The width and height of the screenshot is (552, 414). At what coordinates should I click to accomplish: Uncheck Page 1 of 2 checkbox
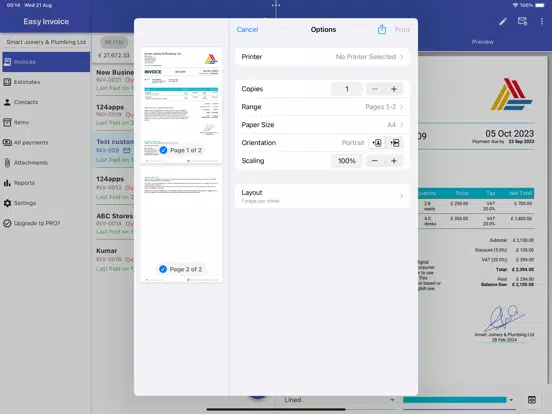point(163,150)
